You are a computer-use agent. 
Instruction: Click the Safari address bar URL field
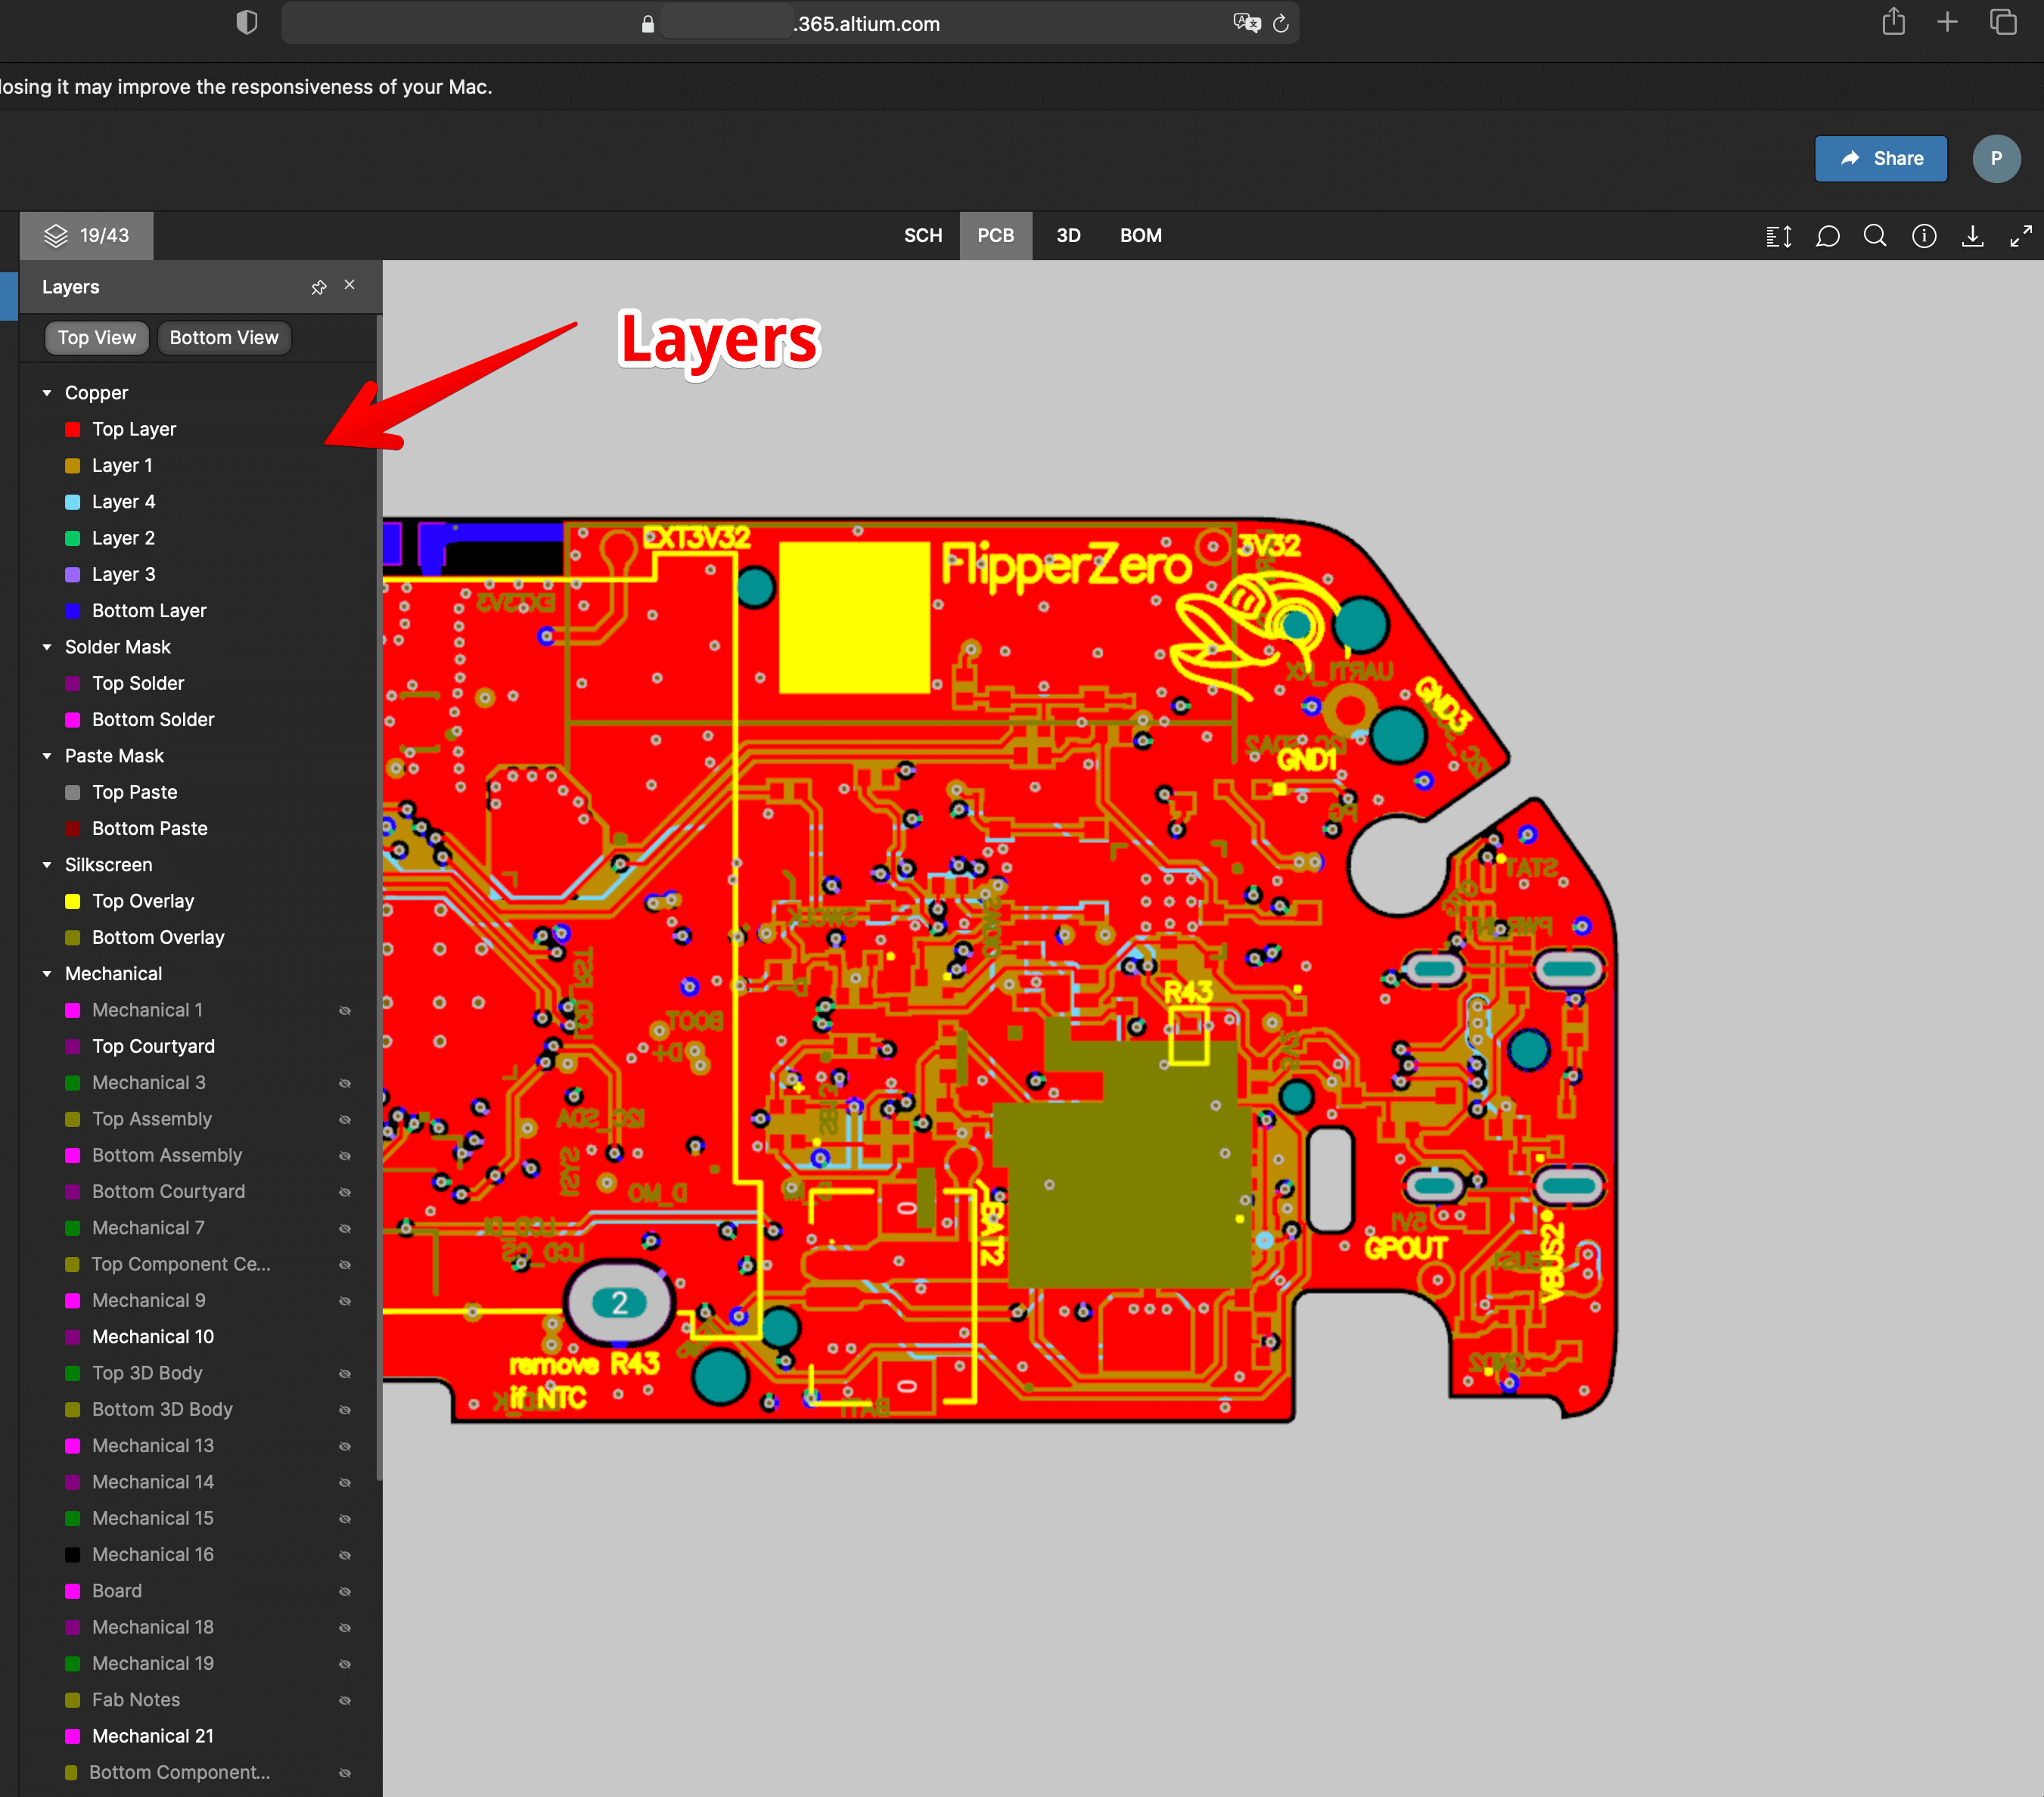coord(790,23)
